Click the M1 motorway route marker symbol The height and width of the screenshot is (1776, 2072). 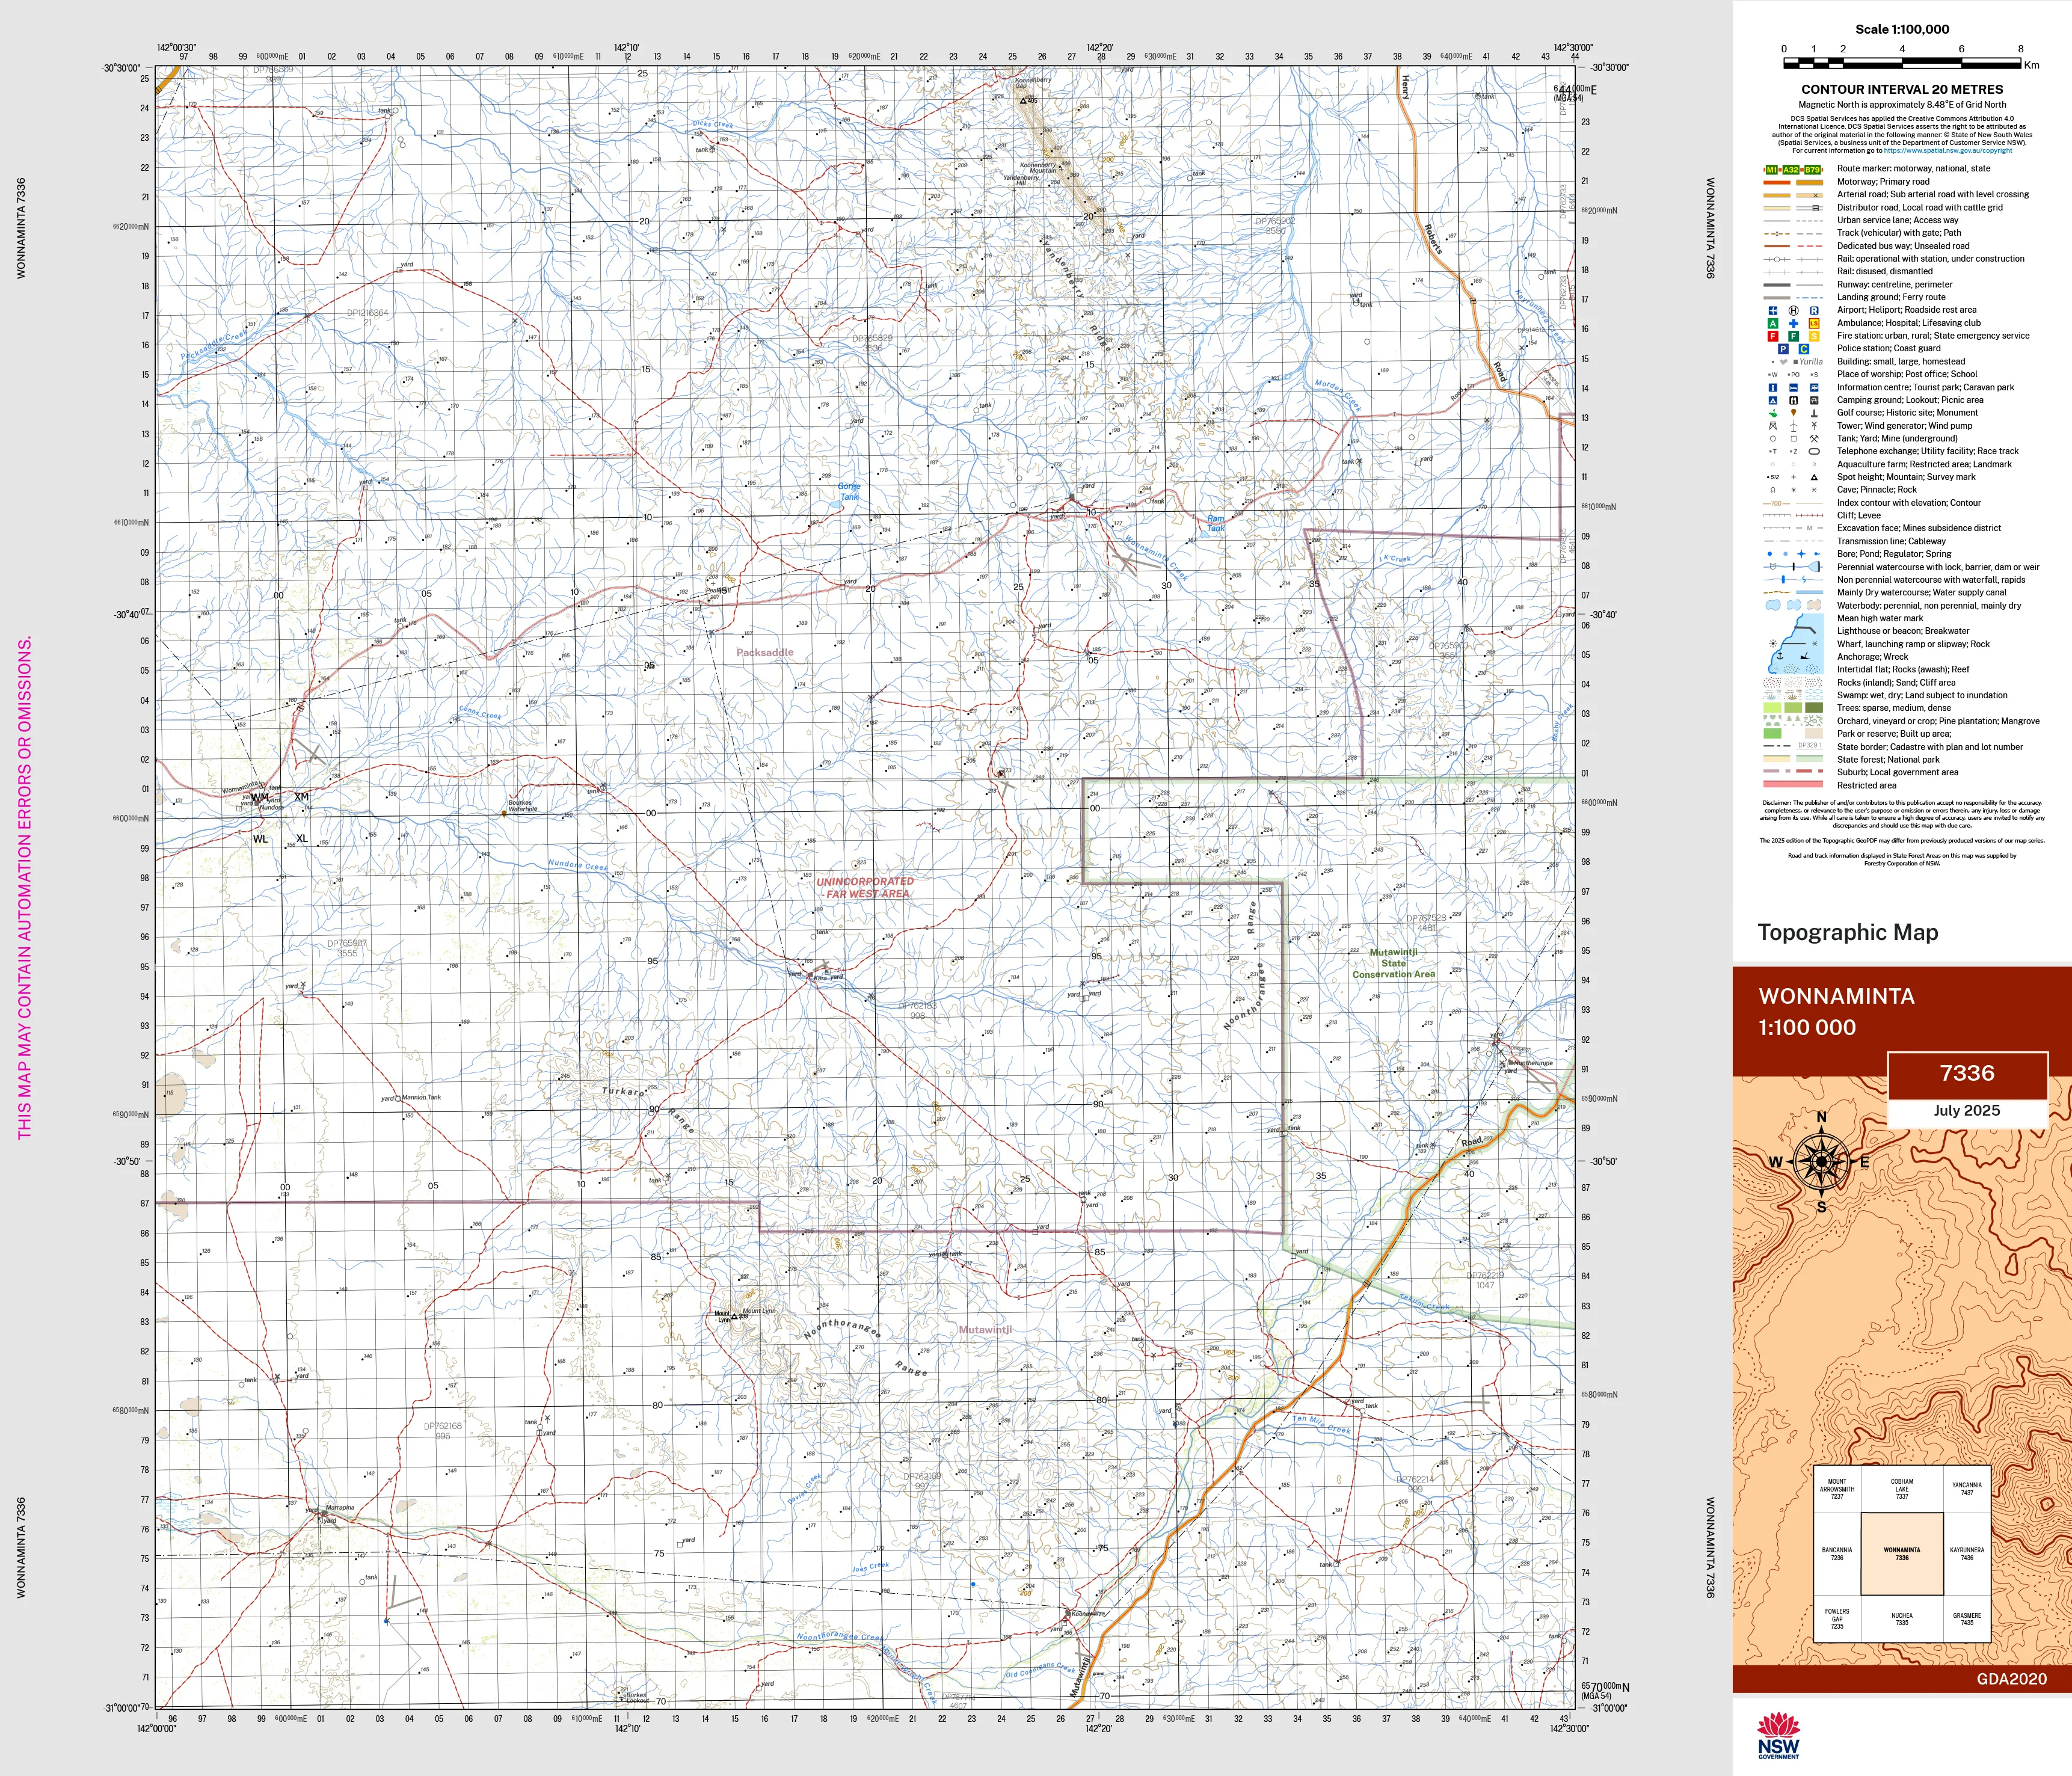click(1772, 170)
